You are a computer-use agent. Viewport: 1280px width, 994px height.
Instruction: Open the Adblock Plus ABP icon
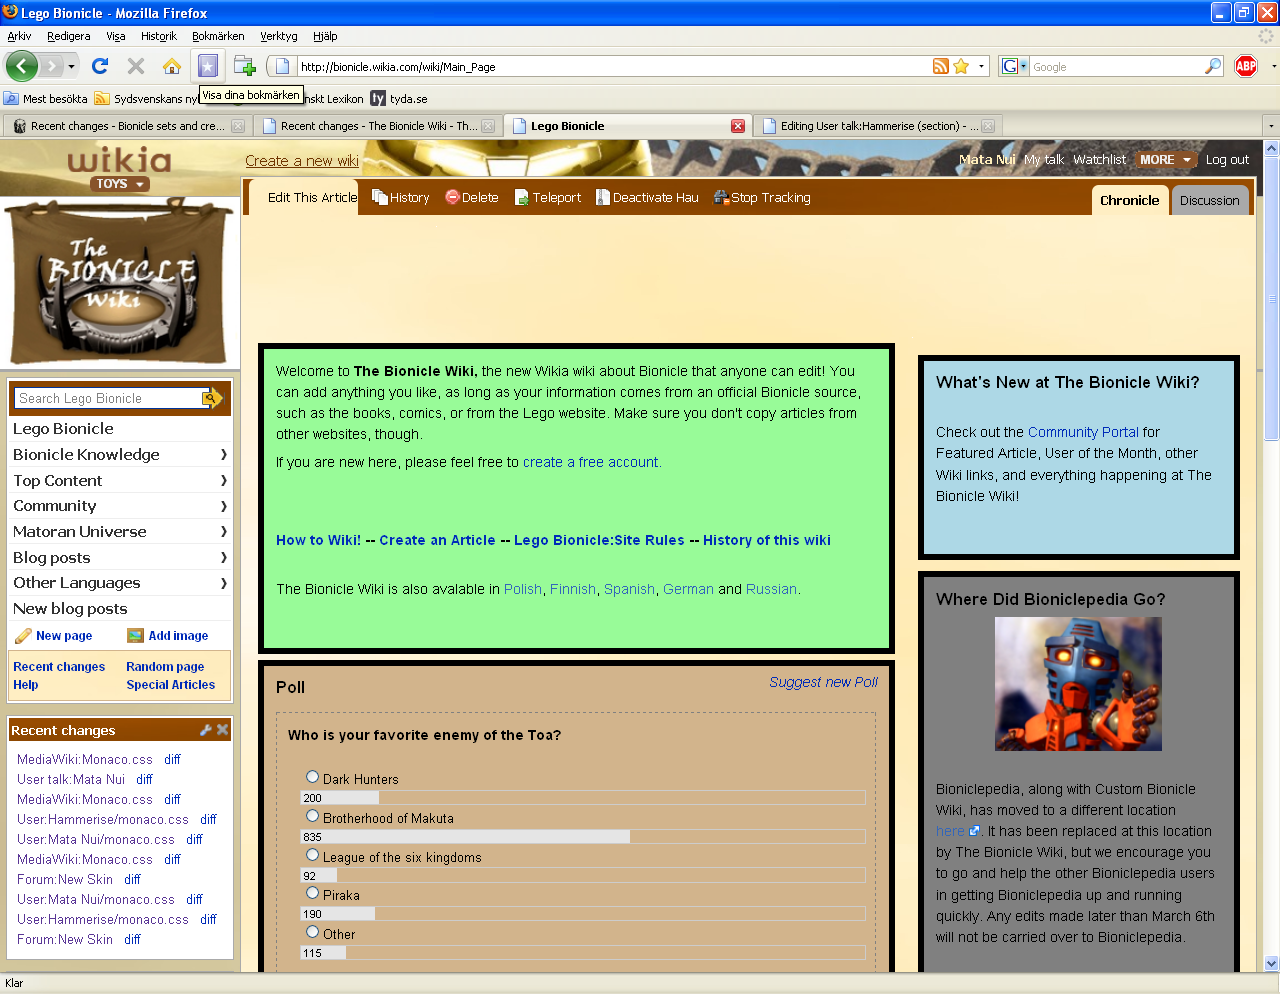(x=1246, y=66)
